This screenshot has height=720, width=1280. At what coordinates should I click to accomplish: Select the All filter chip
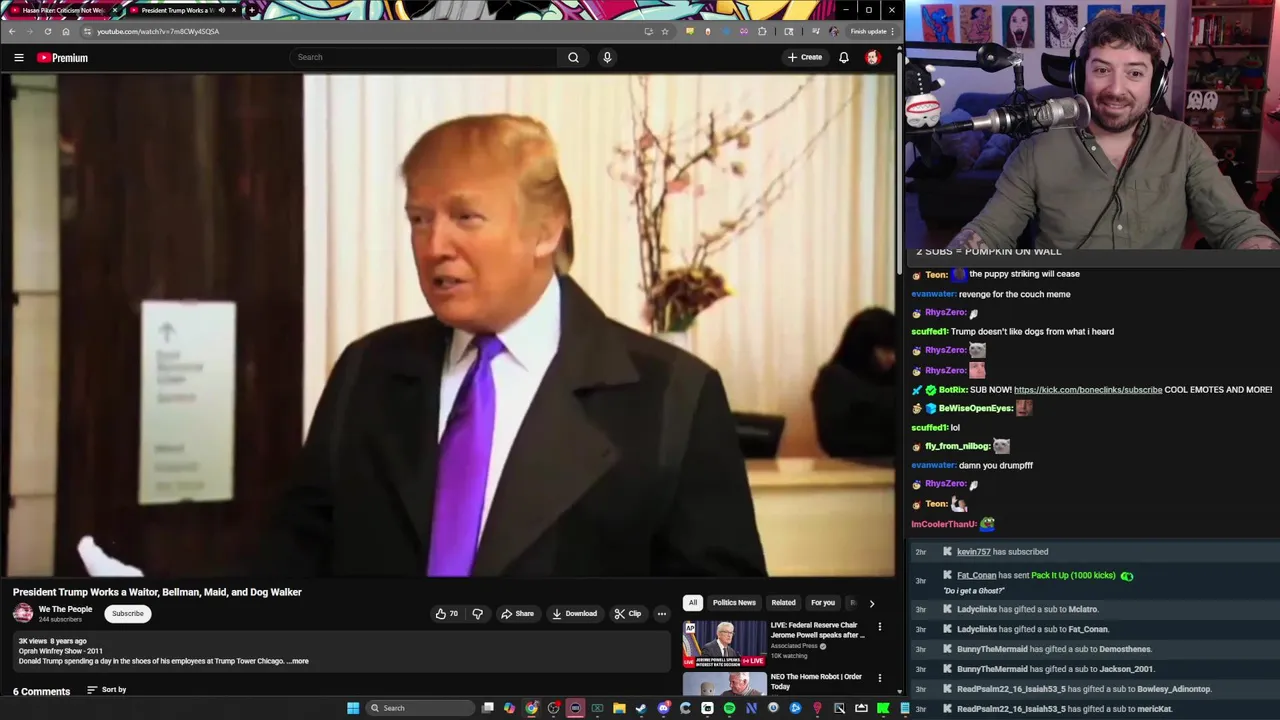pos(692,603)
